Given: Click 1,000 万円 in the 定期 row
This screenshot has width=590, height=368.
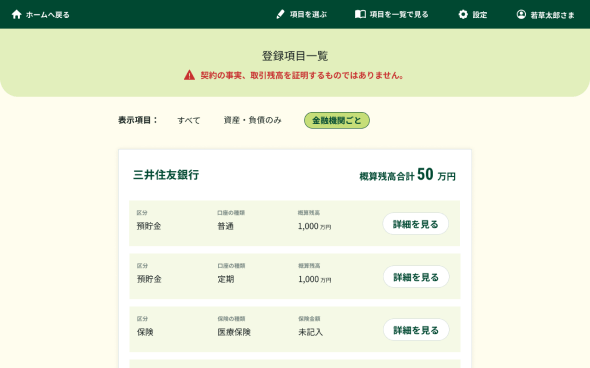Looking at the screenshot, I should point(315,279).
